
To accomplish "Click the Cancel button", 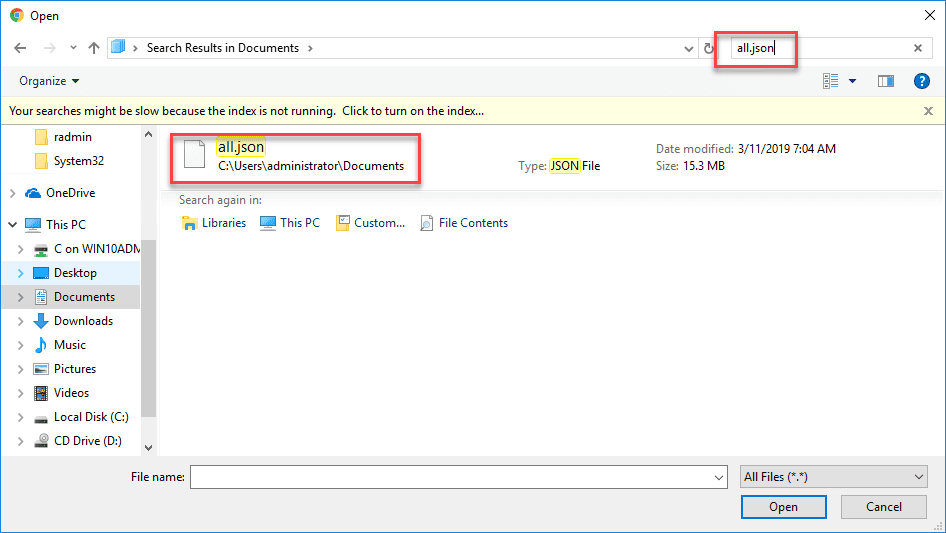I will pos(884,507).
